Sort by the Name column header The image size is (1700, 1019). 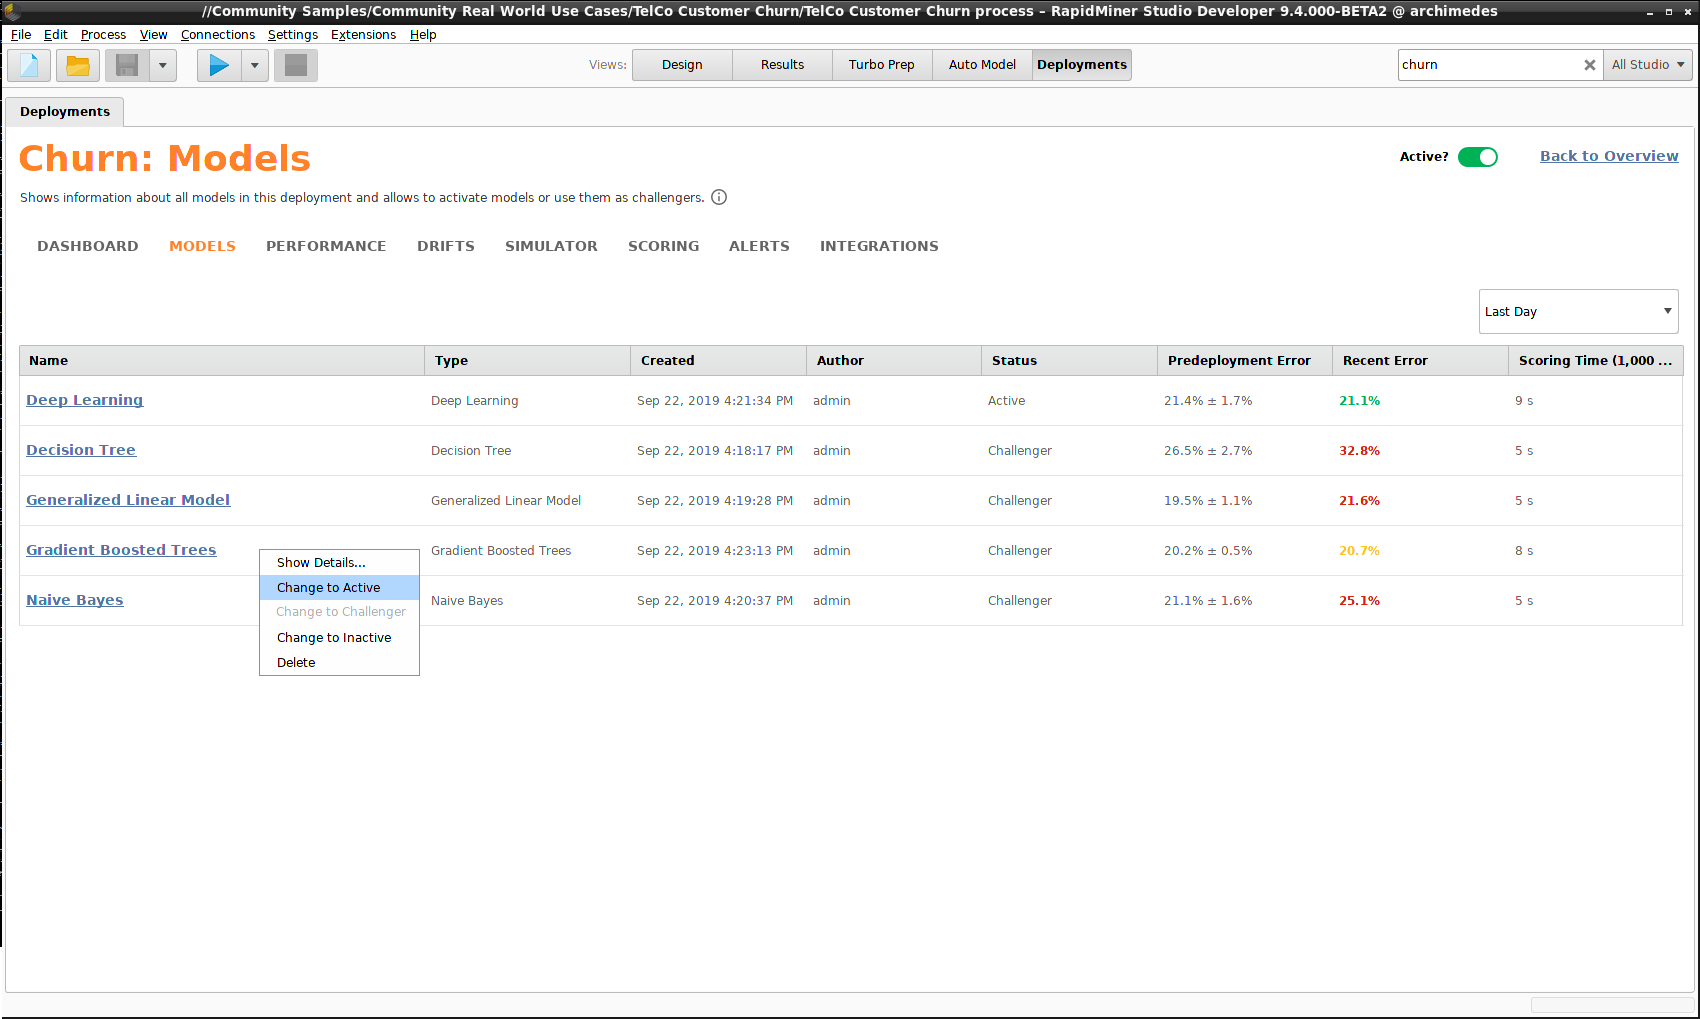tap(222, 361)
